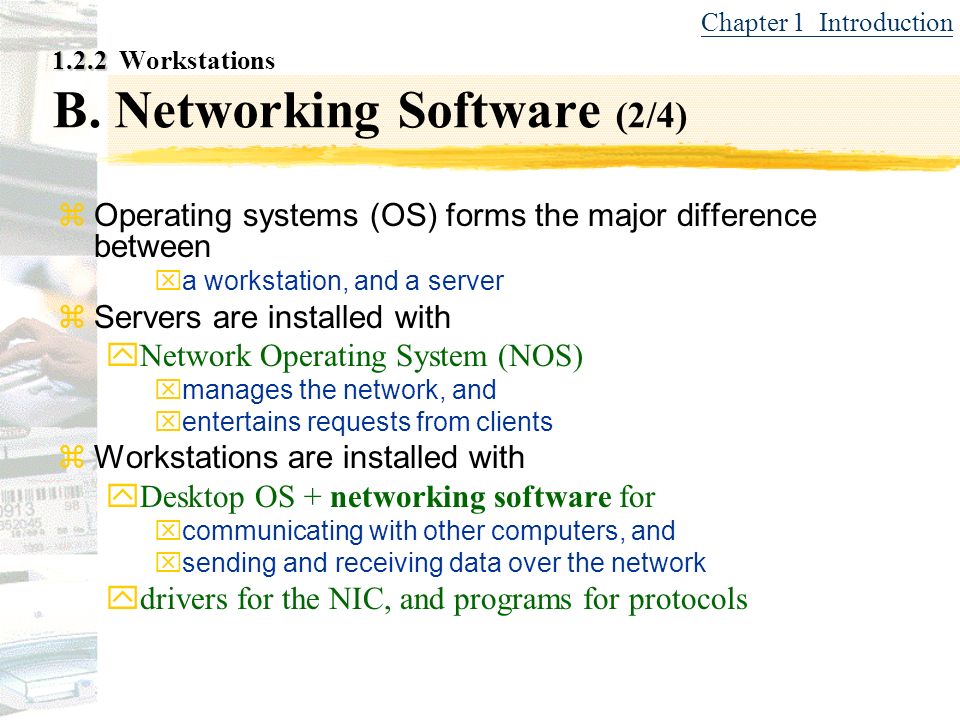Select the bullet icon before "Operating systems"

pos(72,216)
